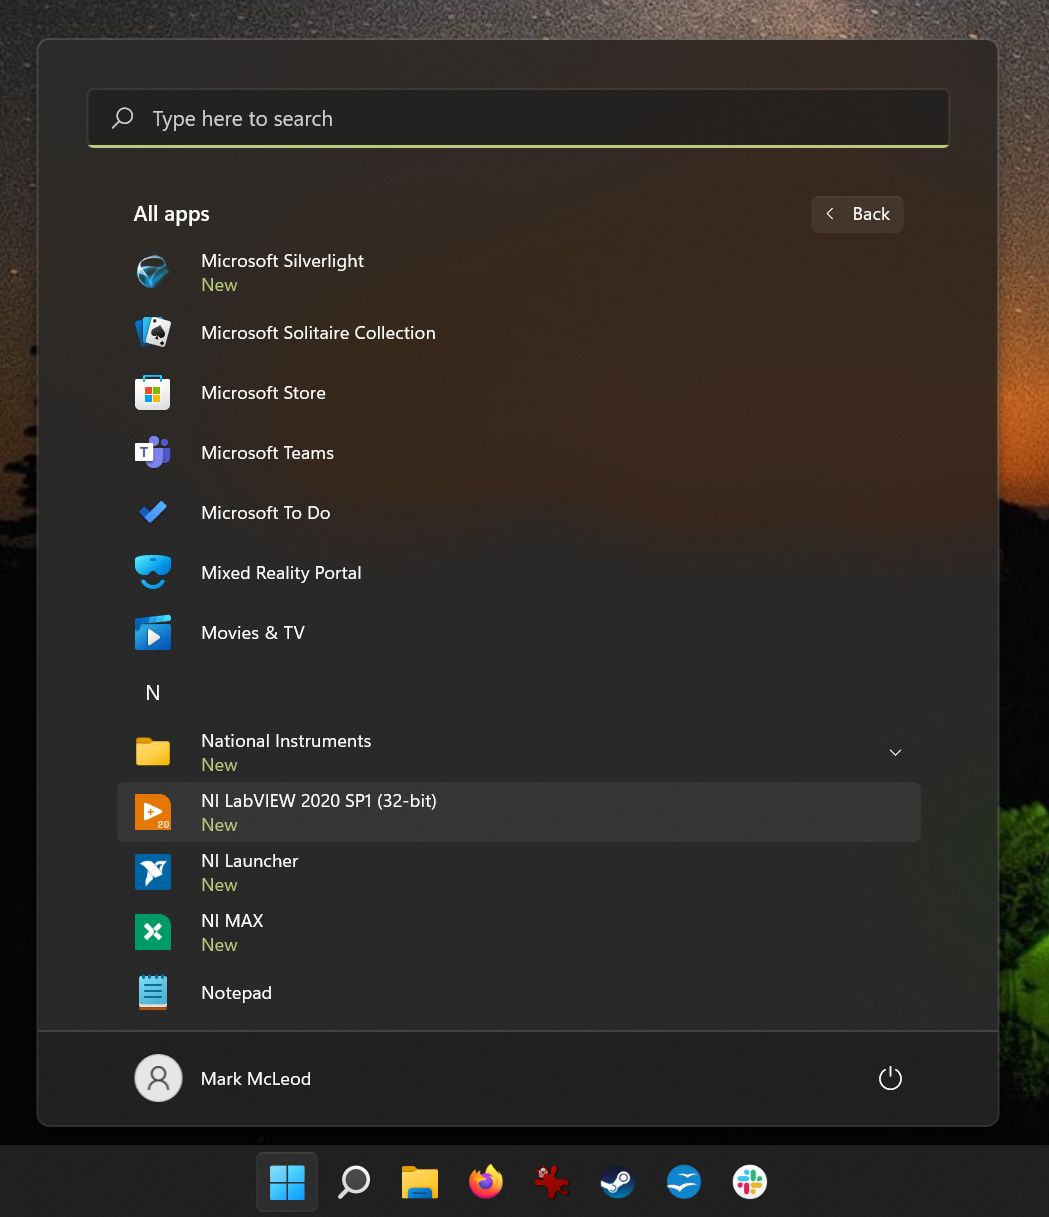
Task: Focus the 'Type here to search' field
Action: (518, 118)
